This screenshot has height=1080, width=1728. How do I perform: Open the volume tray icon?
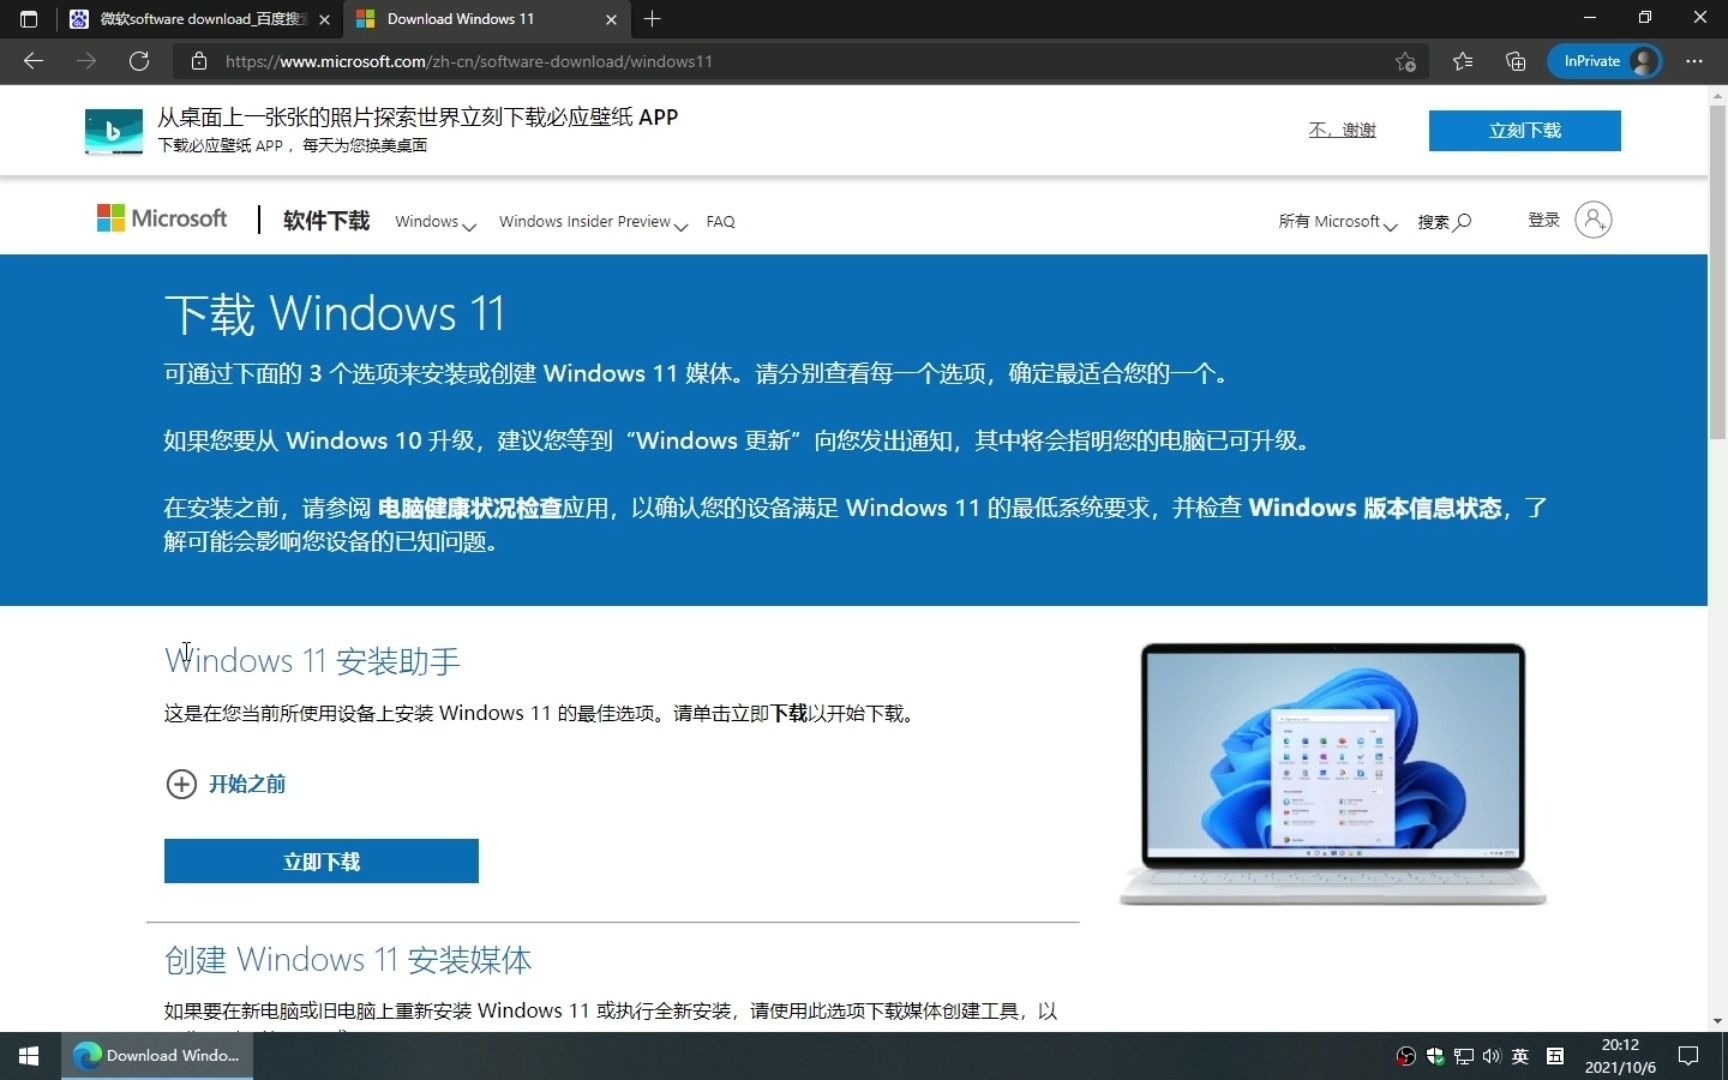pos(1492,1056)
